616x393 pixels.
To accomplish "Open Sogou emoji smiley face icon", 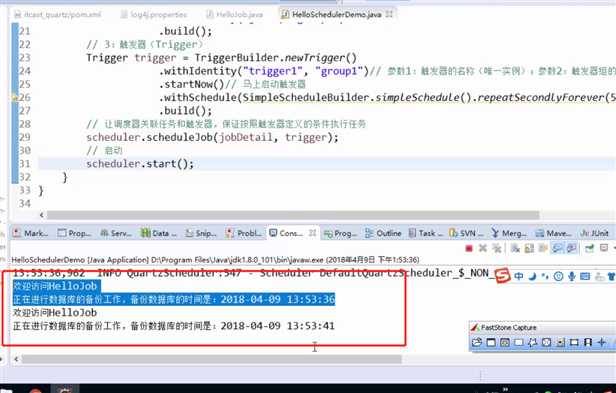I will point(558,276).
